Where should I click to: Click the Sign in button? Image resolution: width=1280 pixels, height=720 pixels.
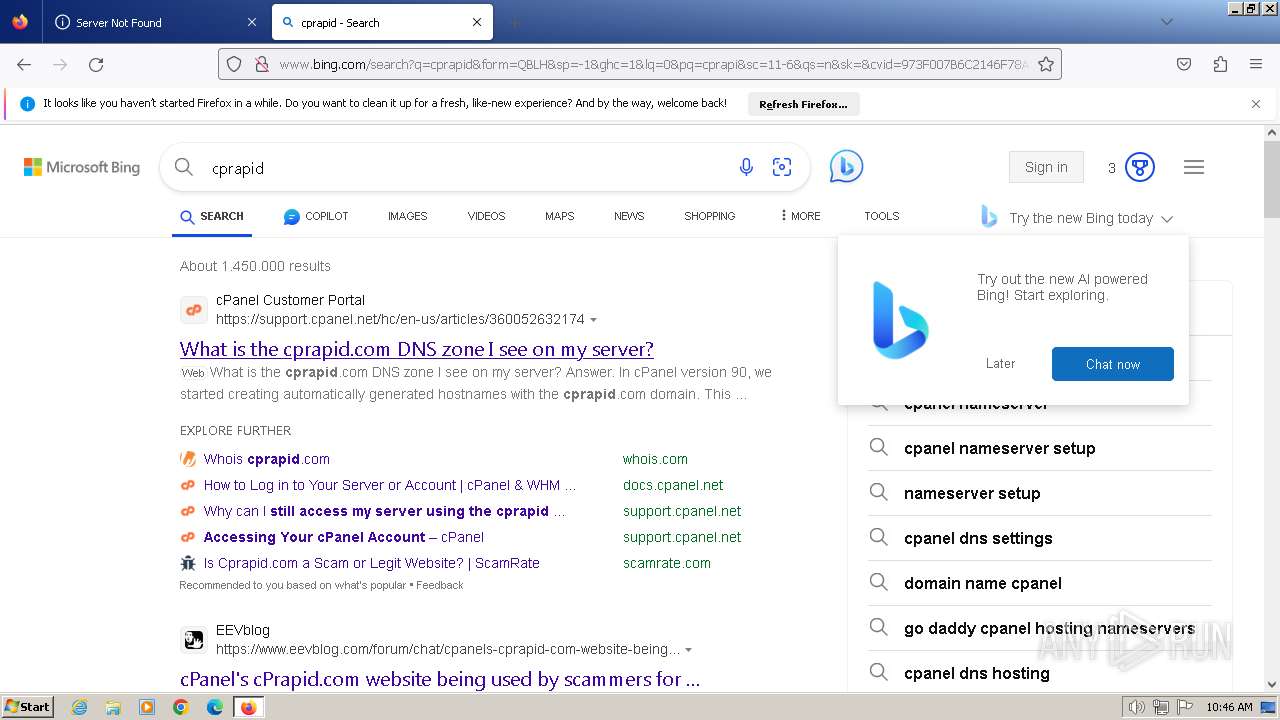point(1046,167)
